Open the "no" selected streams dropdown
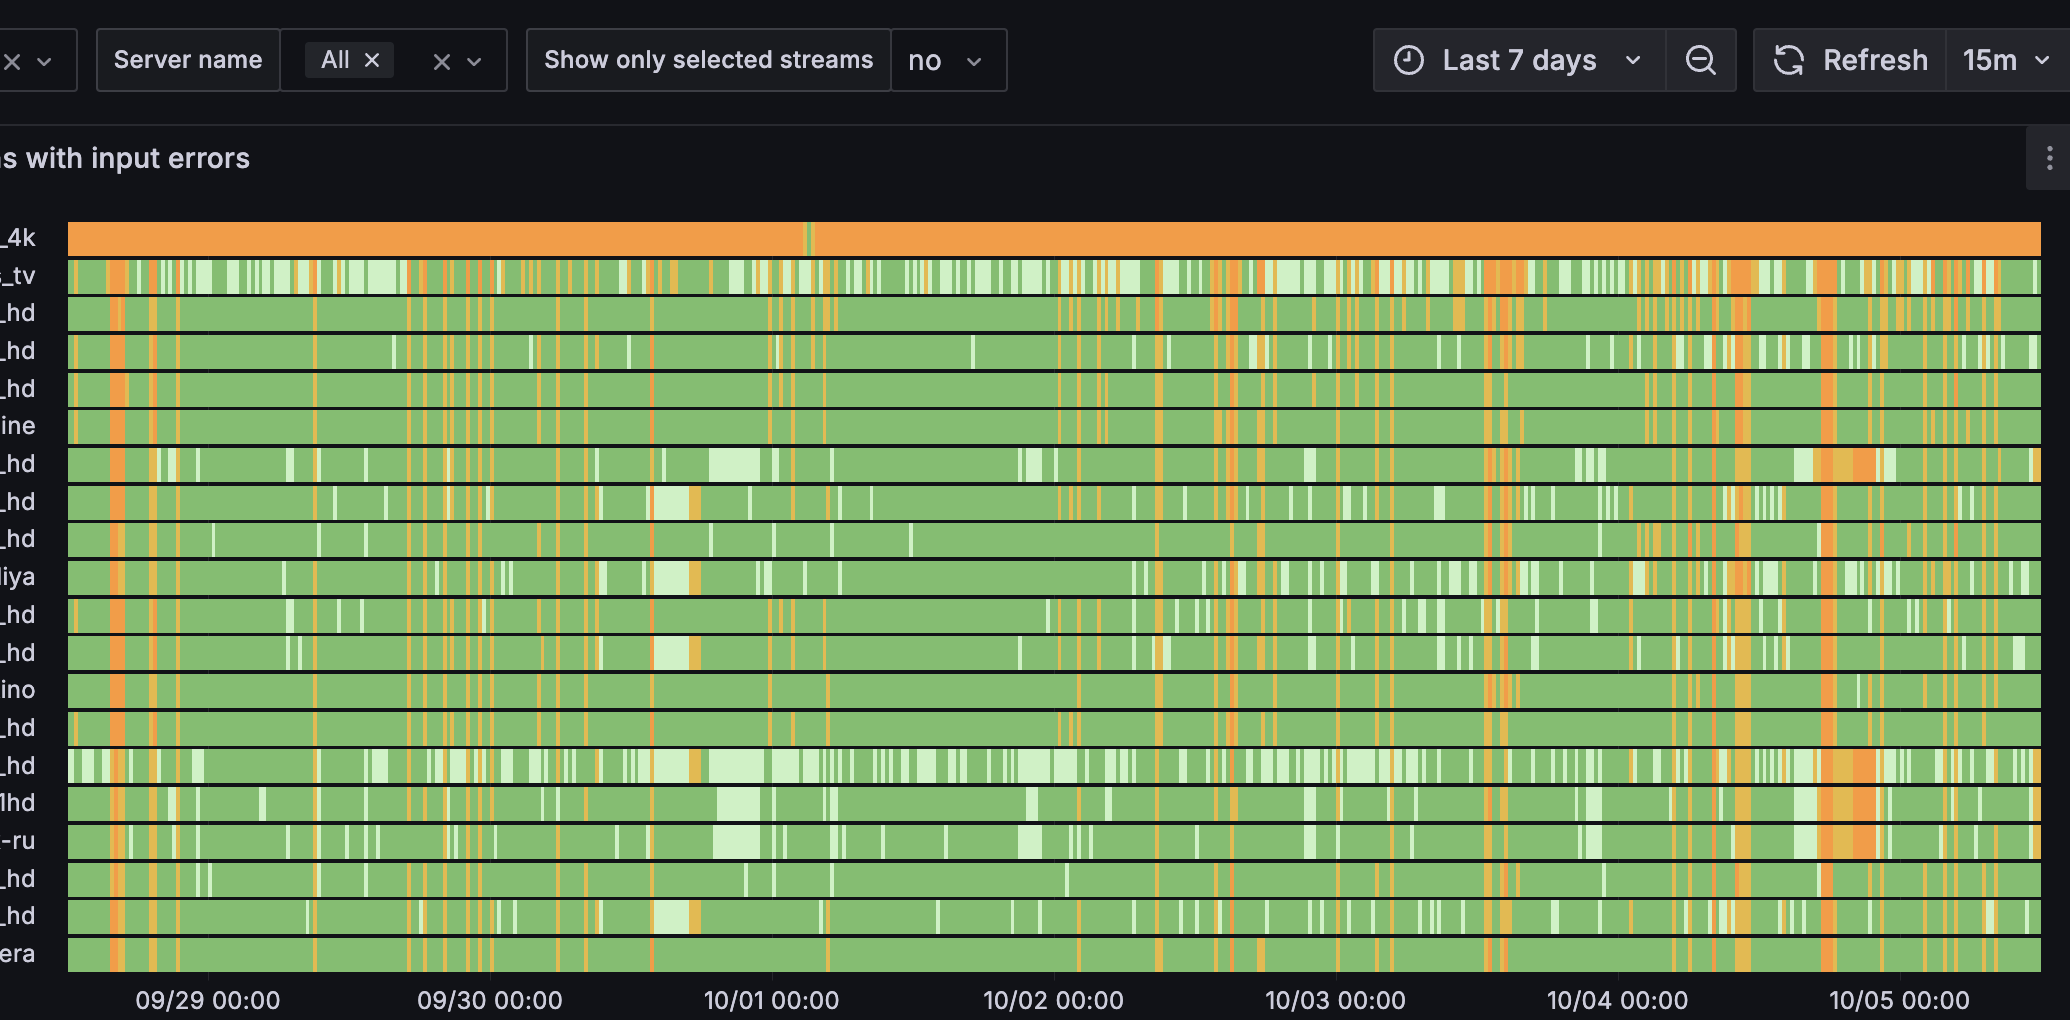The width and height of the screenshot is (2070, 1020). click(947, 61)
